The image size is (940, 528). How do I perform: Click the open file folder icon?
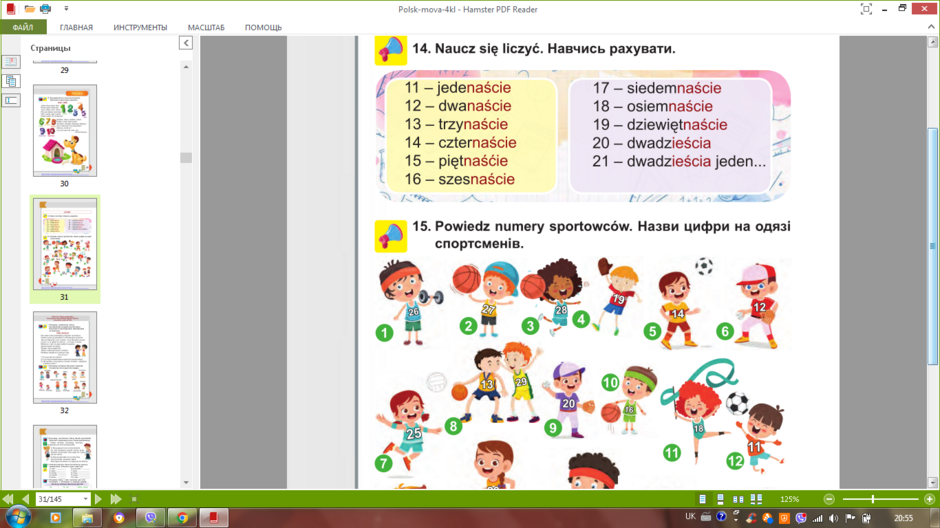pos(29,8)
